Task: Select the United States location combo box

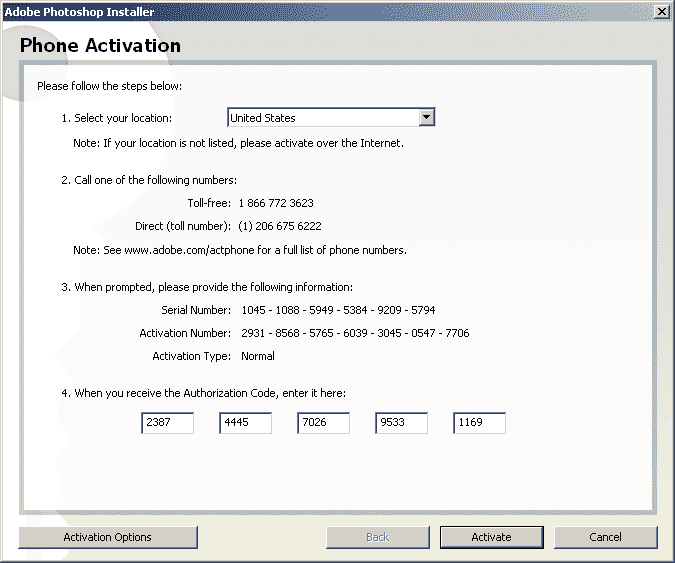Action: pos(331,117)
